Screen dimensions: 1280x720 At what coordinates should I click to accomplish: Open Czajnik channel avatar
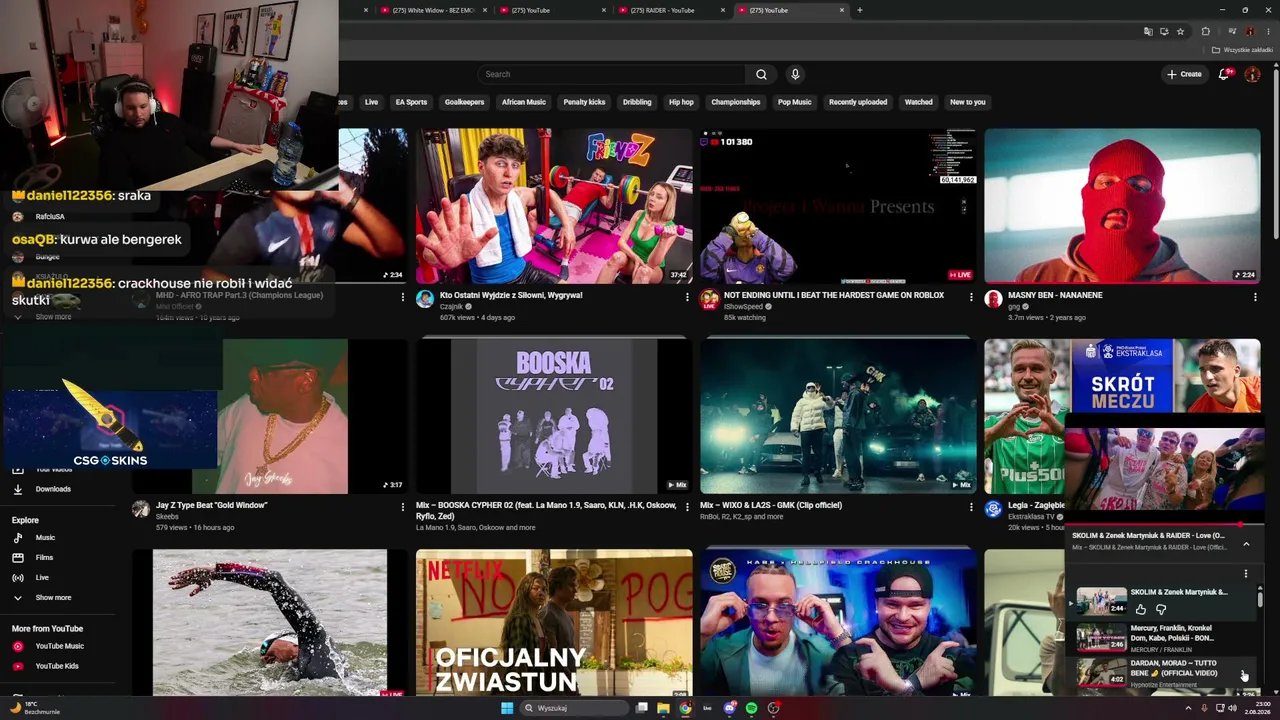point(425,299)
